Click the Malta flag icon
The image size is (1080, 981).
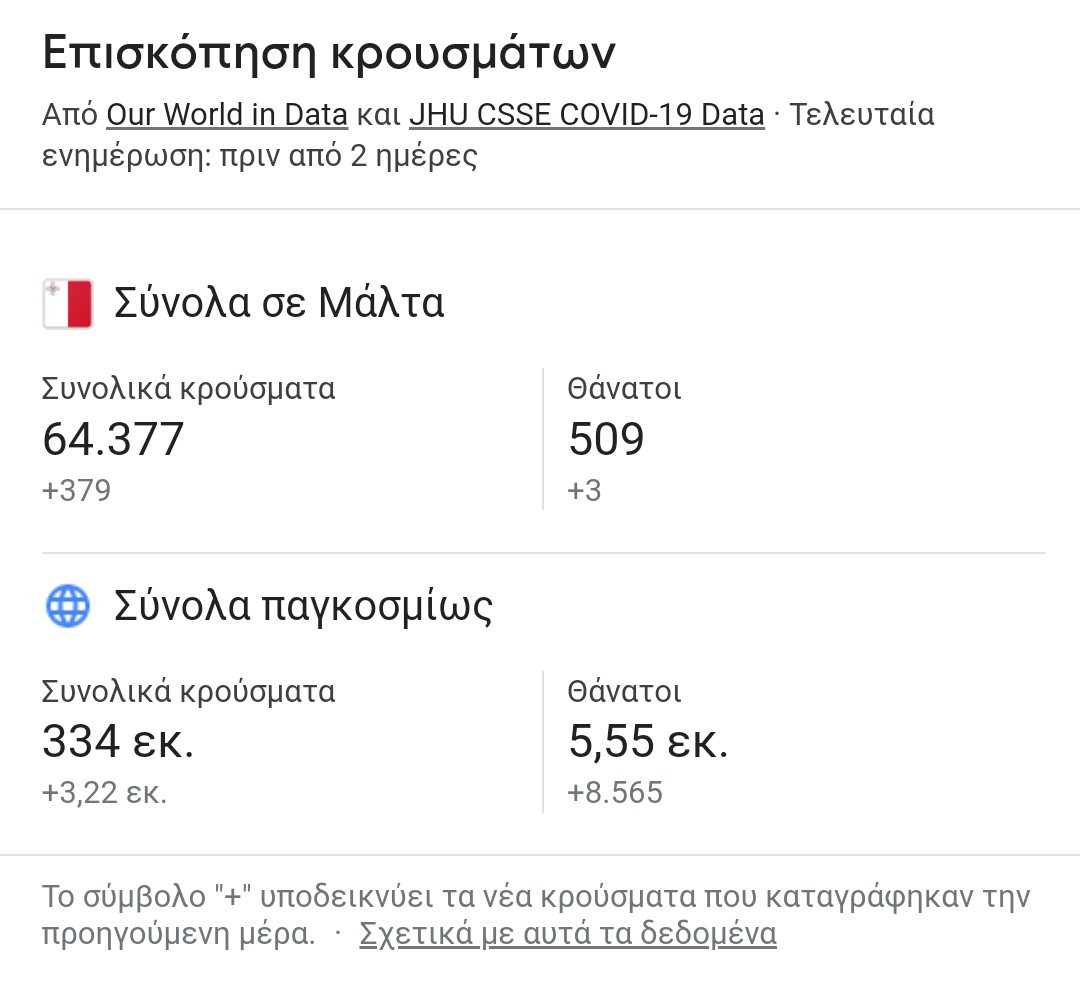[68, 304]
